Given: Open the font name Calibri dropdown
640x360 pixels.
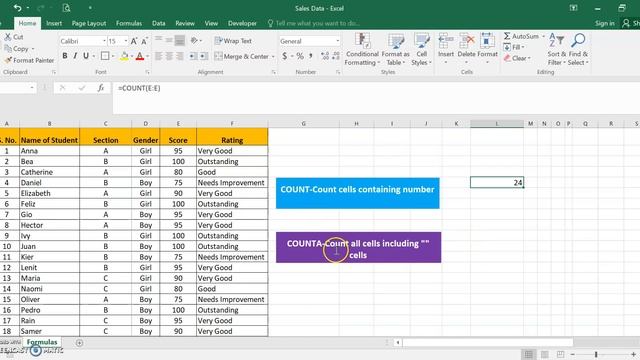Looking at the screenshot, I should click(x=104, y=41).
